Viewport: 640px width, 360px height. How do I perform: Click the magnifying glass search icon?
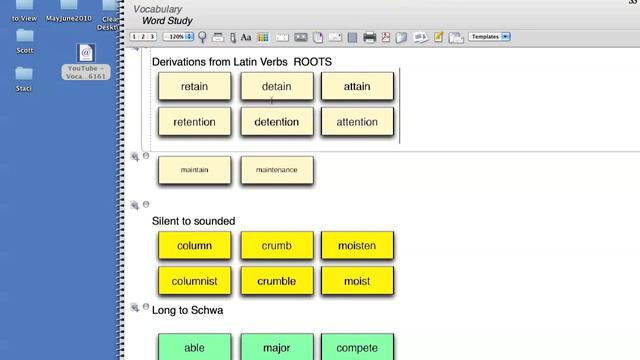pos(202,37)
